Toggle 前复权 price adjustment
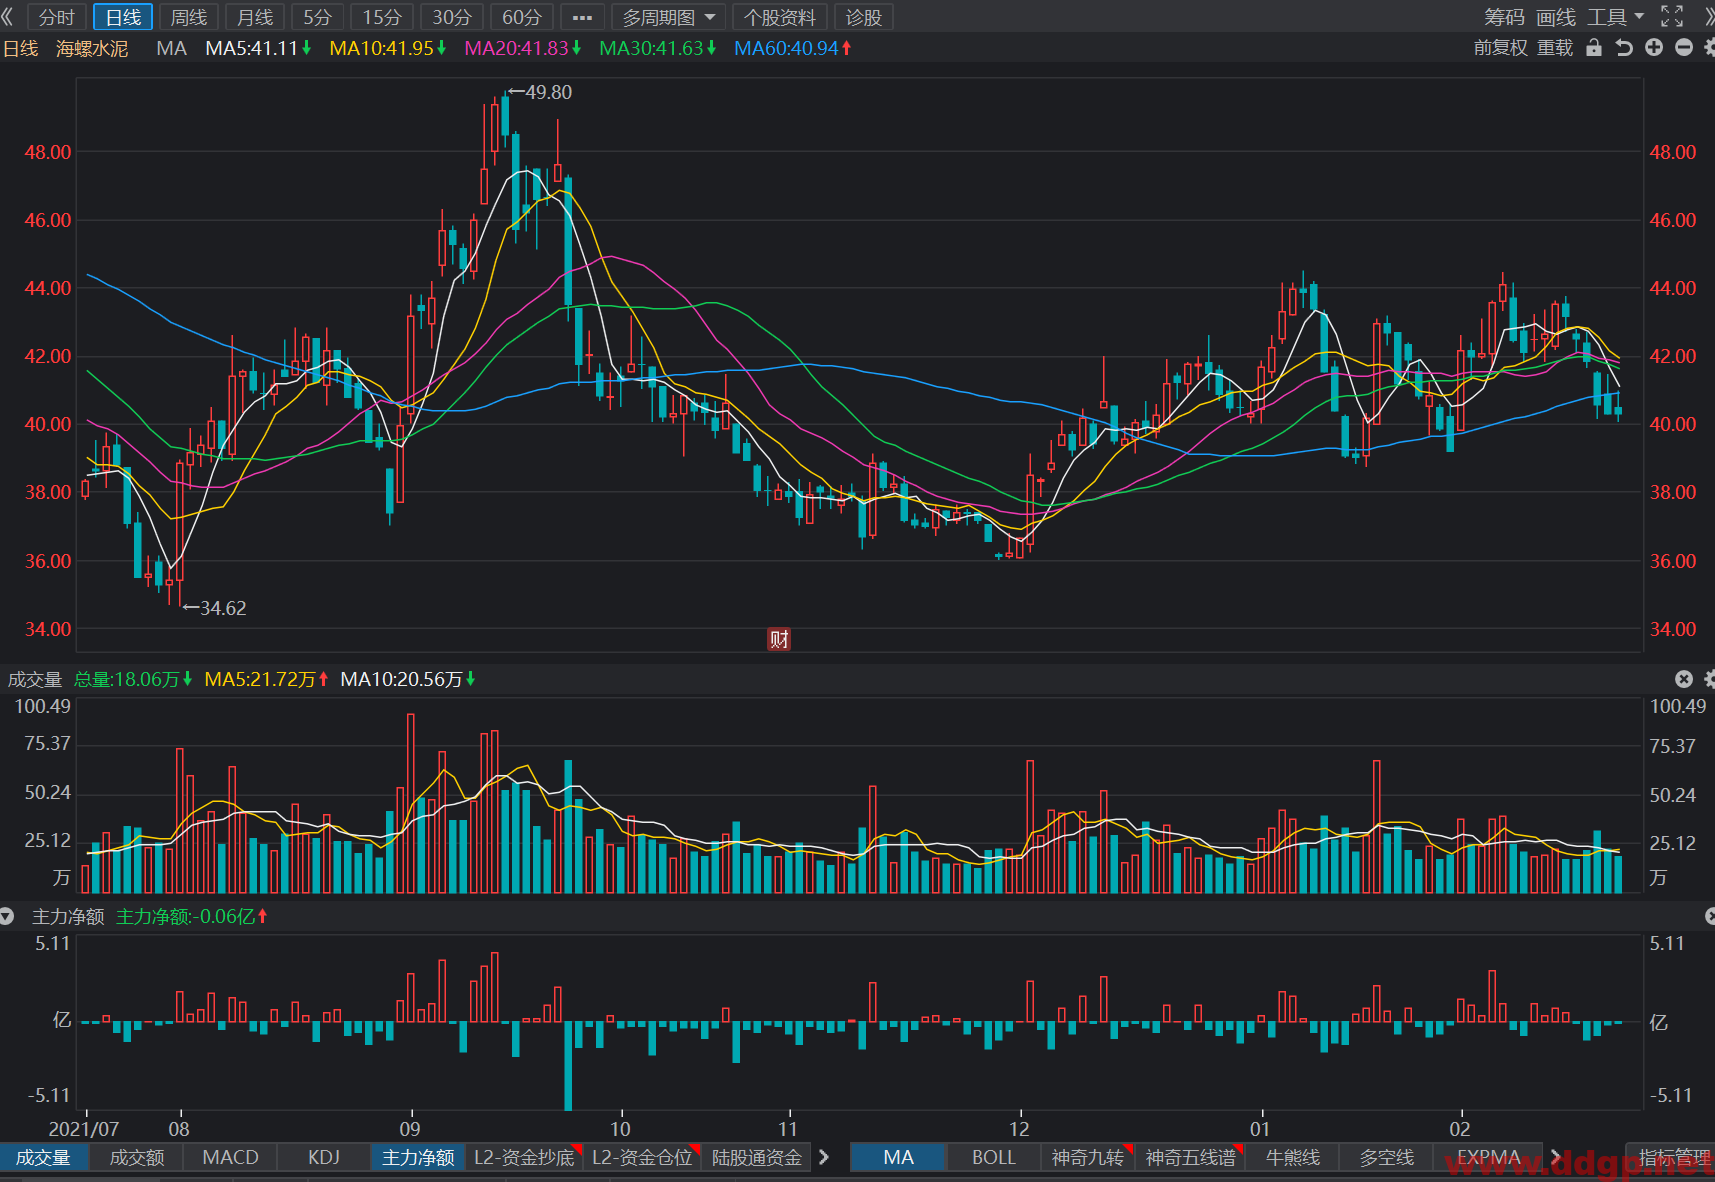 1501,48
